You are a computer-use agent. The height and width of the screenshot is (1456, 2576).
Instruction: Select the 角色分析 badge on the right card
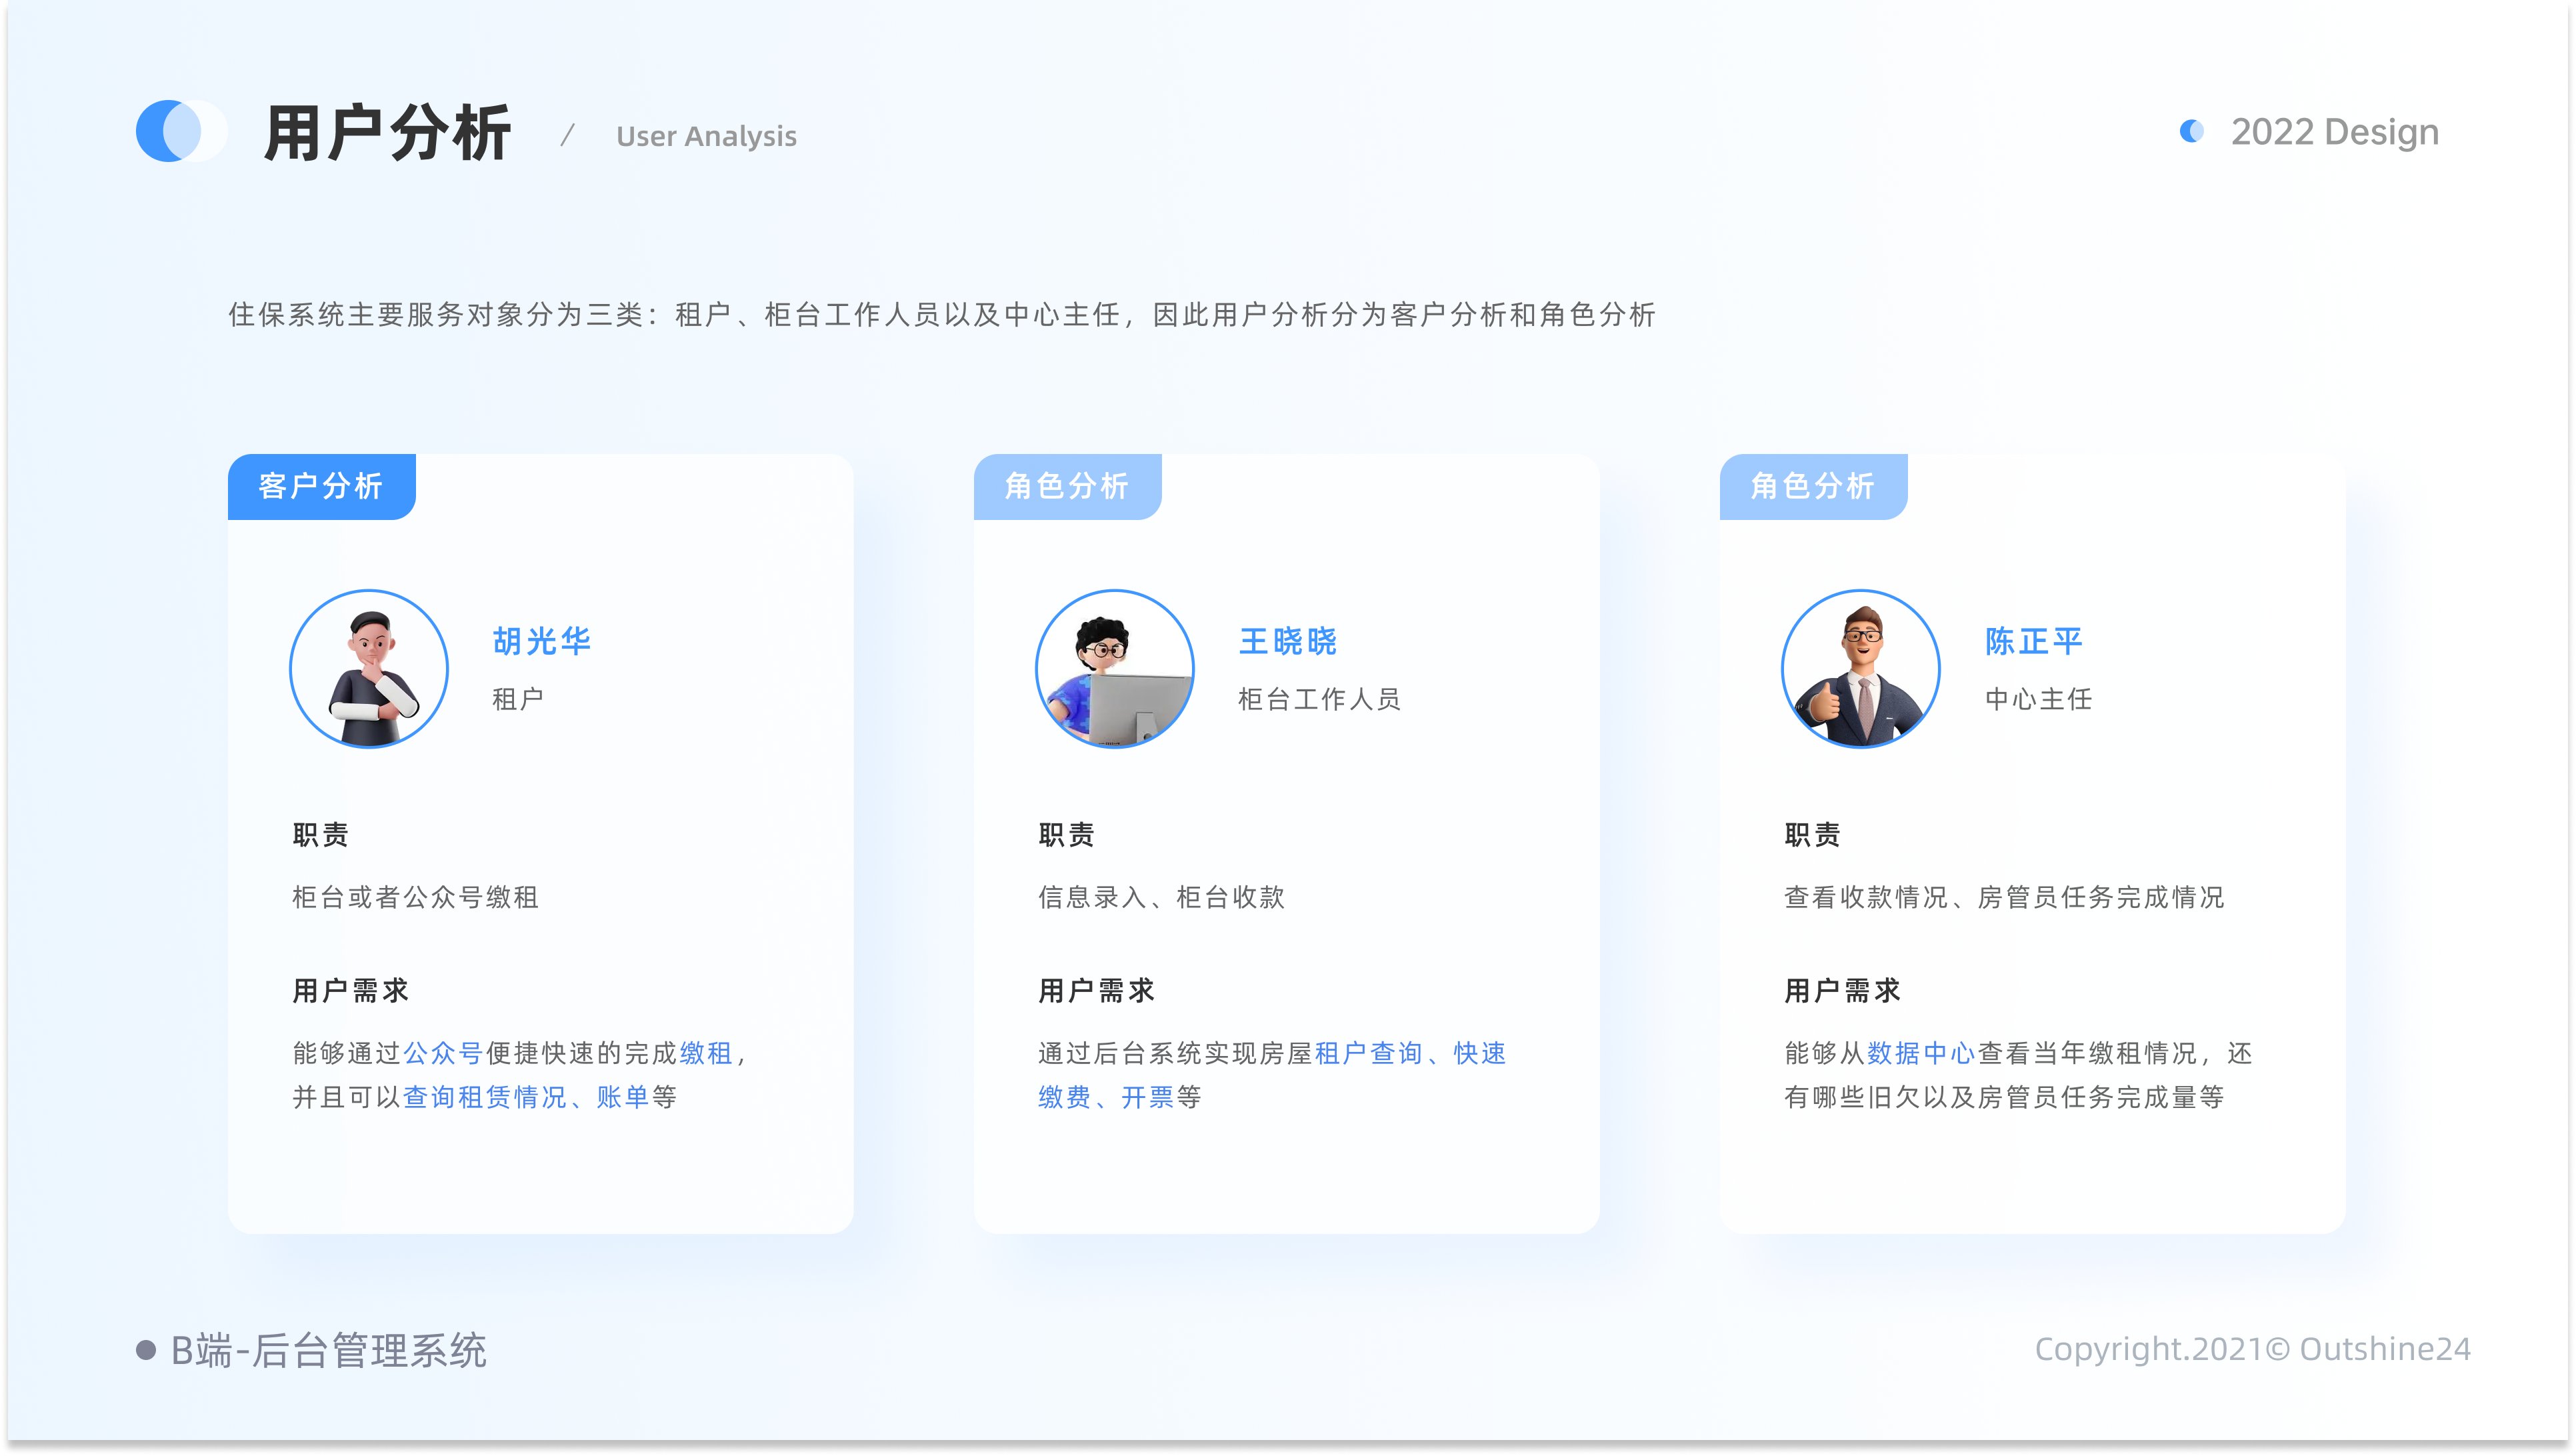pos(1813,487)
